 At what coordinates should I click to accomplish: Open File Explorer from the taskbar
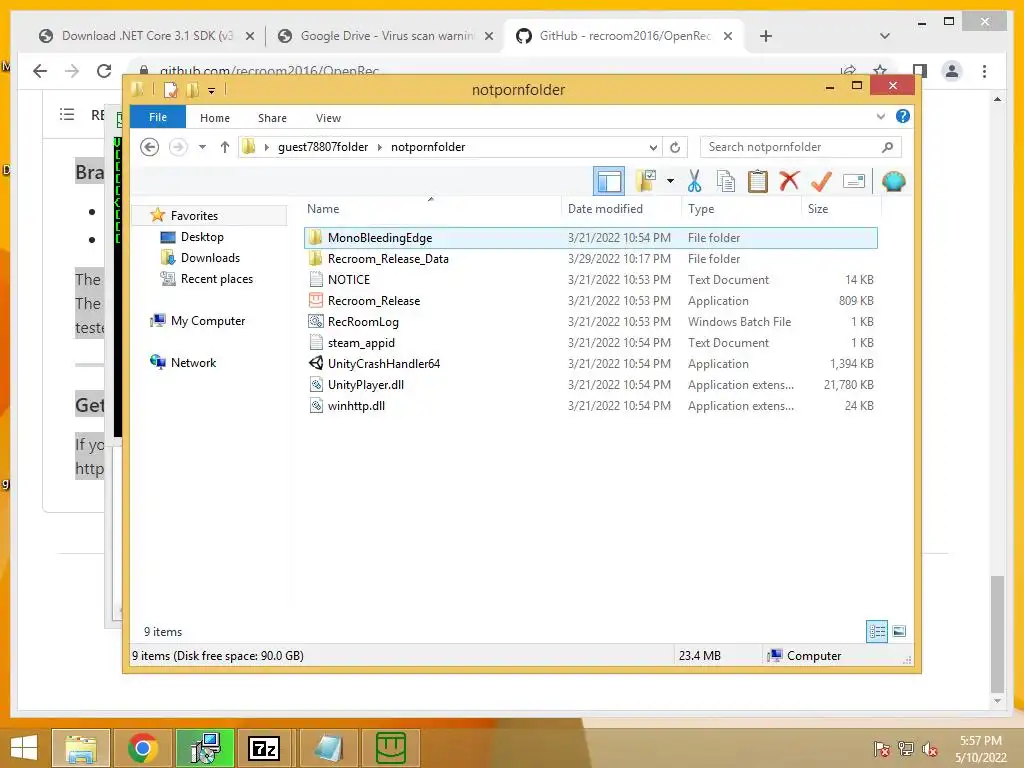click(80, 748)
